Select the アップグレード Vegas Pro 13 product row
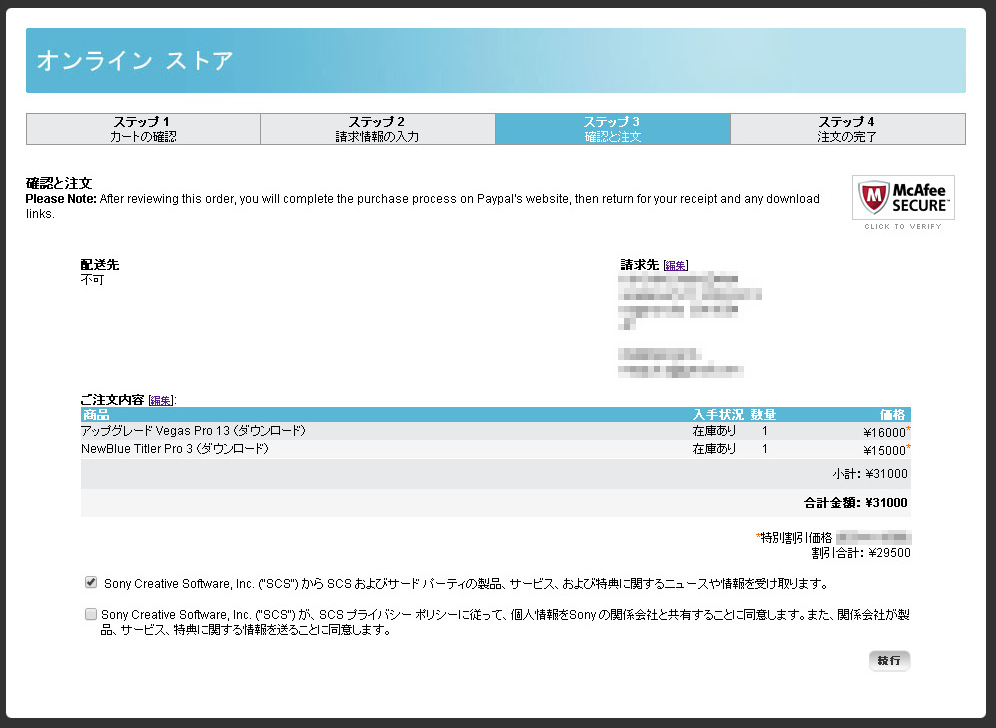 (x=495, y=431)
